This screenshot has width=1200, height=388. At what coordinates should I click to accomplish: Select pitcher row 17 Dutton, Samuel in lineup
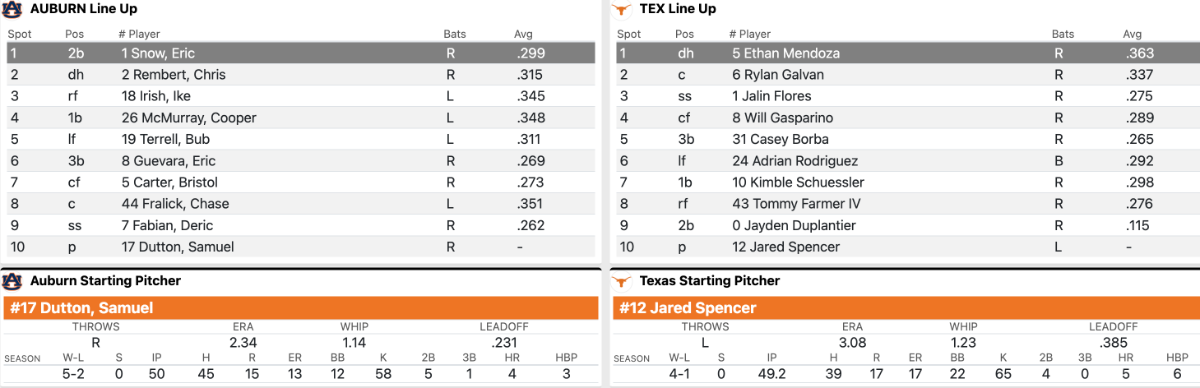point(300,247)
